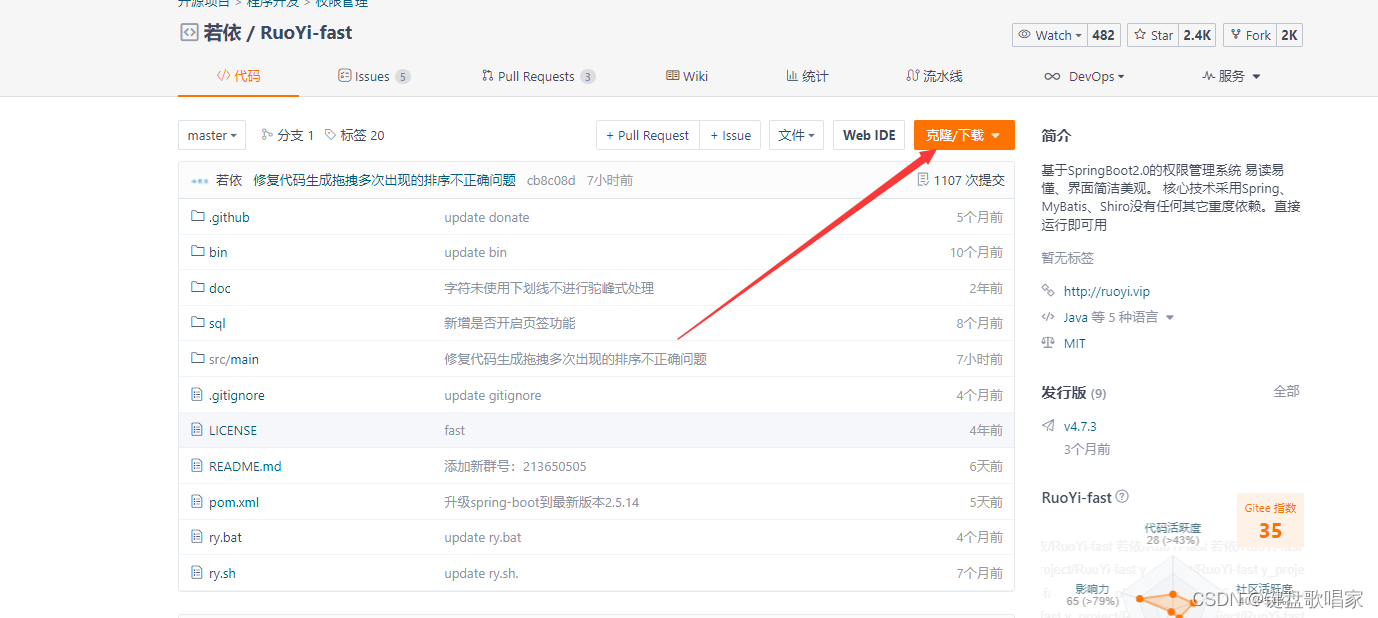Click the 2K fork count
The width and height of the screenshot is (1378, 618).
pyautogui.click(x=1289, y=35)
